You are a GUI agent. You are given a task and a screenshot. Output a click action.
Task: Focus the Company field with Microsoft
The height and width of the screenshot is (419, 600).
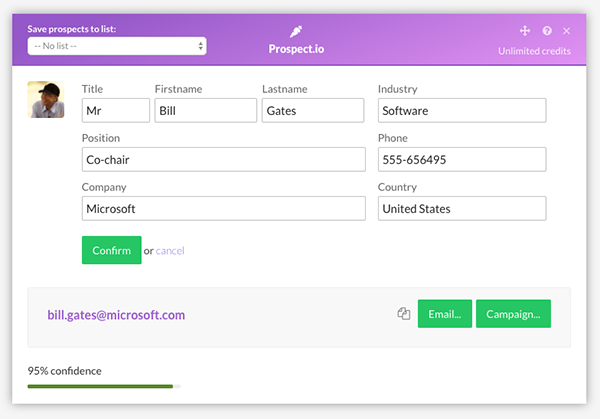223,209
